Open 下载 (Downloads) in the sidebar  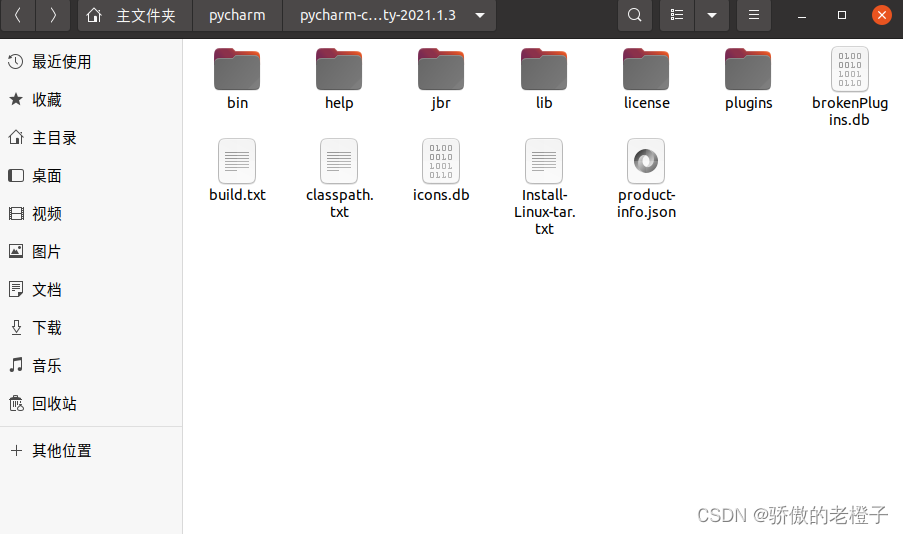(x=91, y=328)
